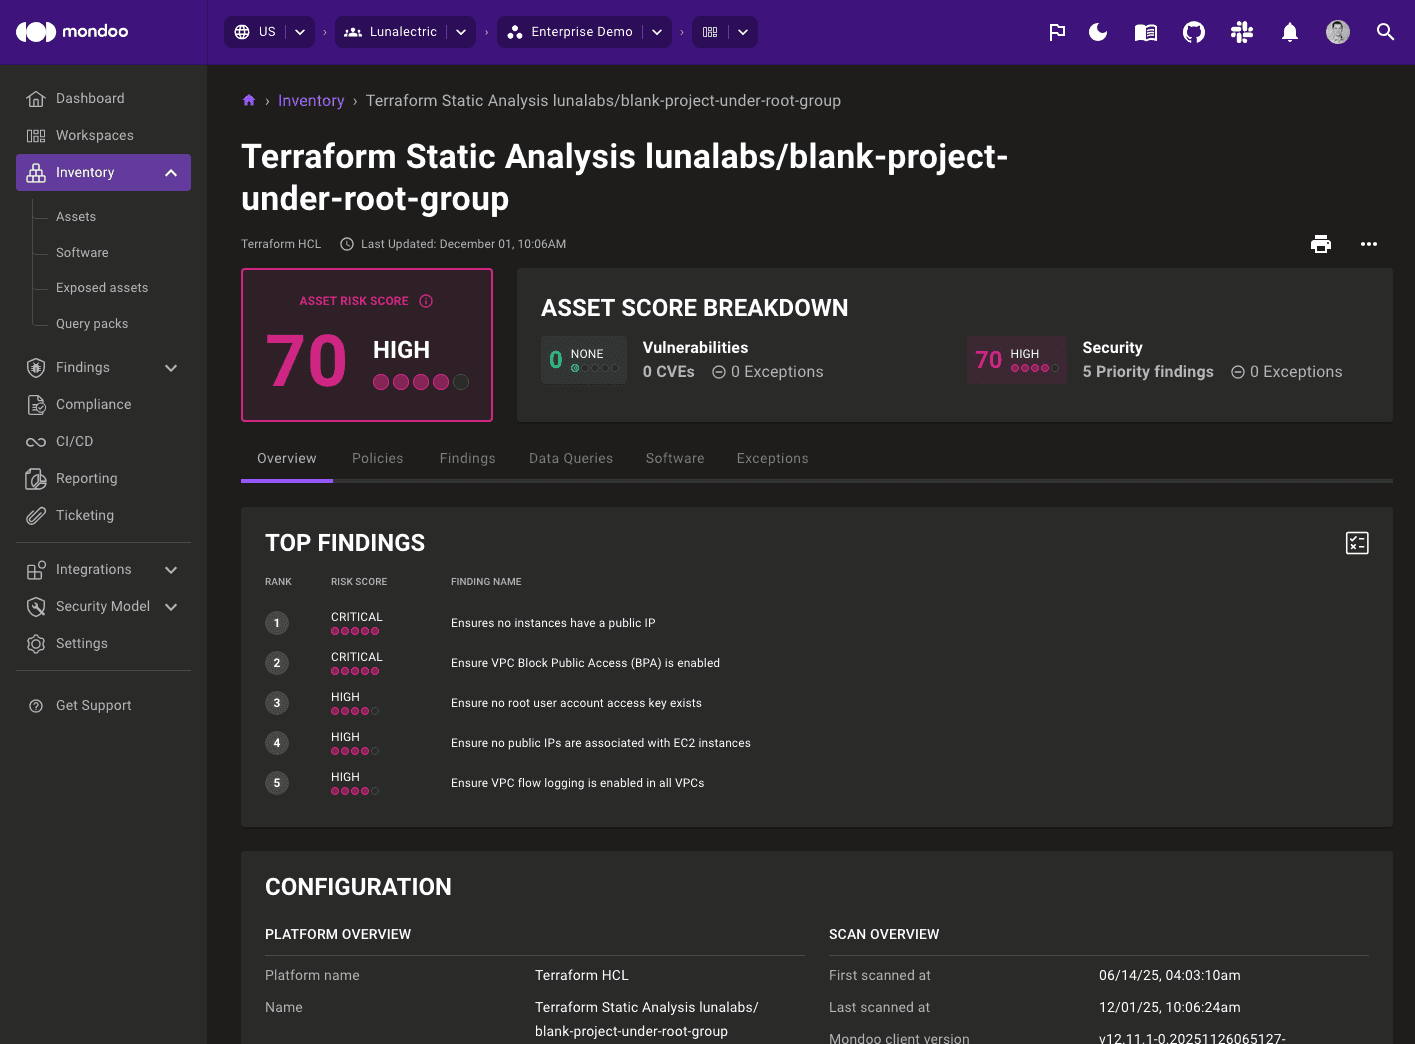Collapse the Inventory sidebar section
Screen dimensions: 1415x1044
pyautogui.click(x=170, y=172)
